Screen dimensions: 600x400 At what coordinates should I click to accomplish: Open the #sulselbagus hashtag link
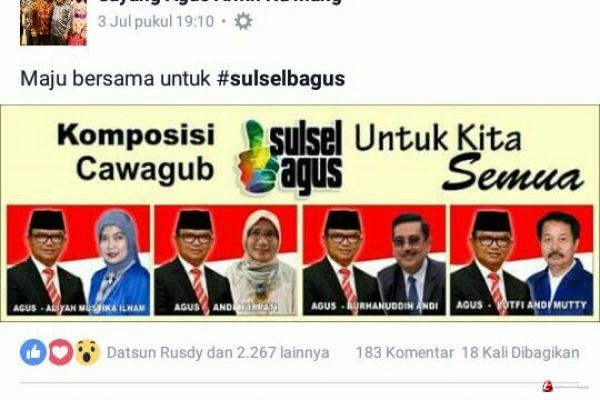pyautogui.click(x=281, y=78)
